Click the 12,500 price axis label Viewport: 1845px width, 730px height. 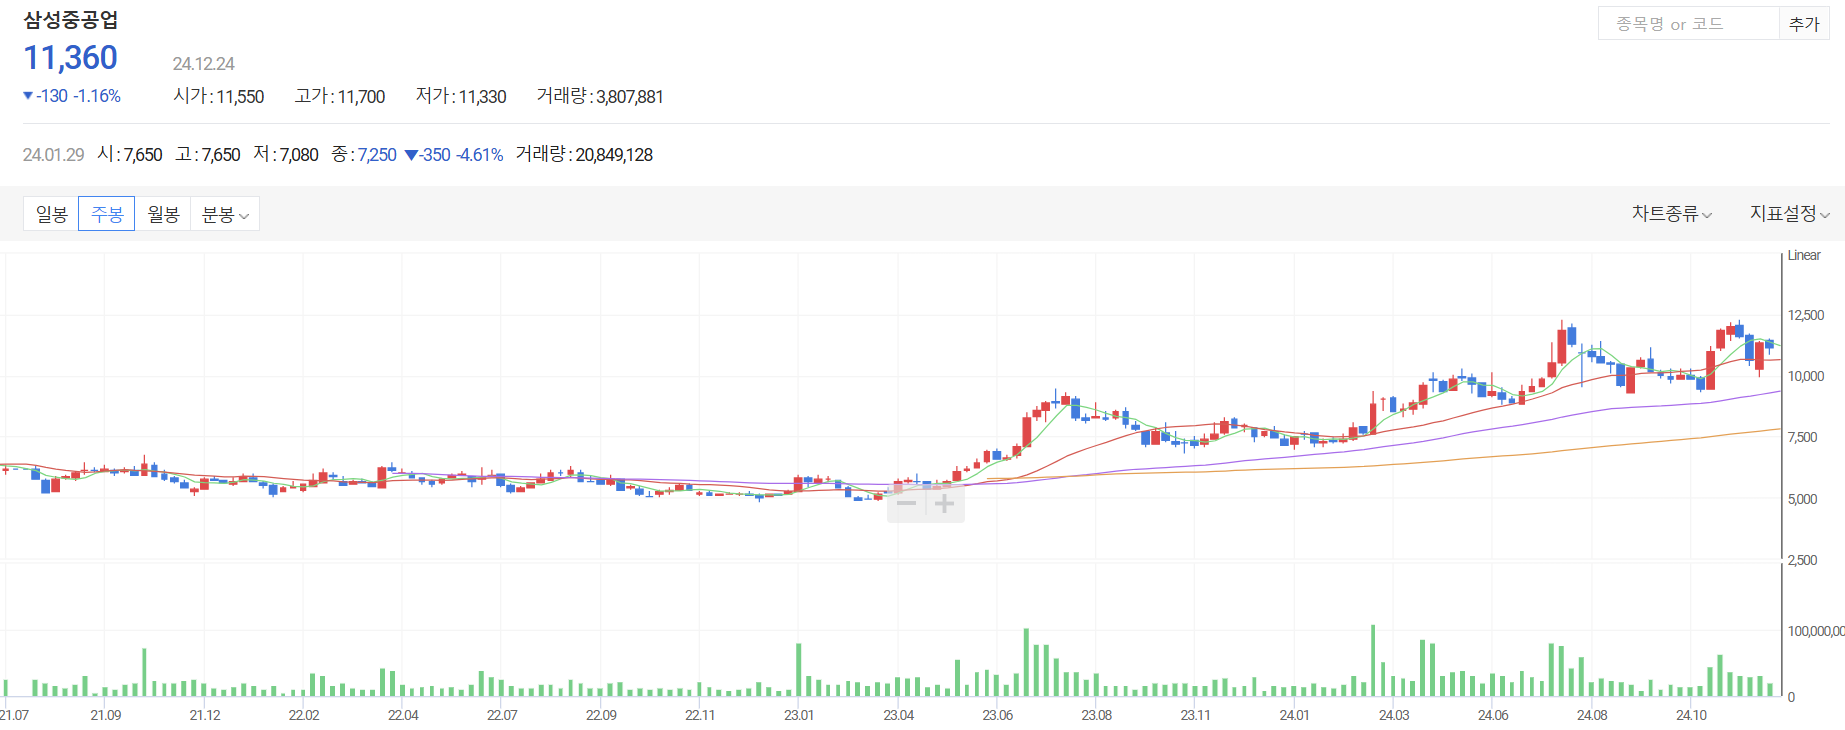[x=1806, y=315]
